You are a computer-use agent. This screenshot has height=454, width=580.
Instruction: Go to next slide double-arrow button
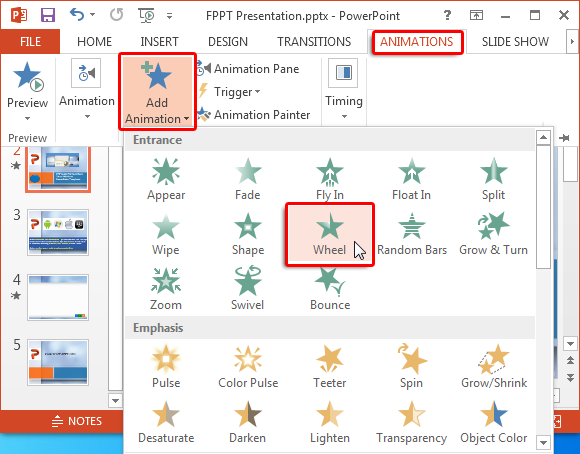pyautogui.click(x=570, y=377)
